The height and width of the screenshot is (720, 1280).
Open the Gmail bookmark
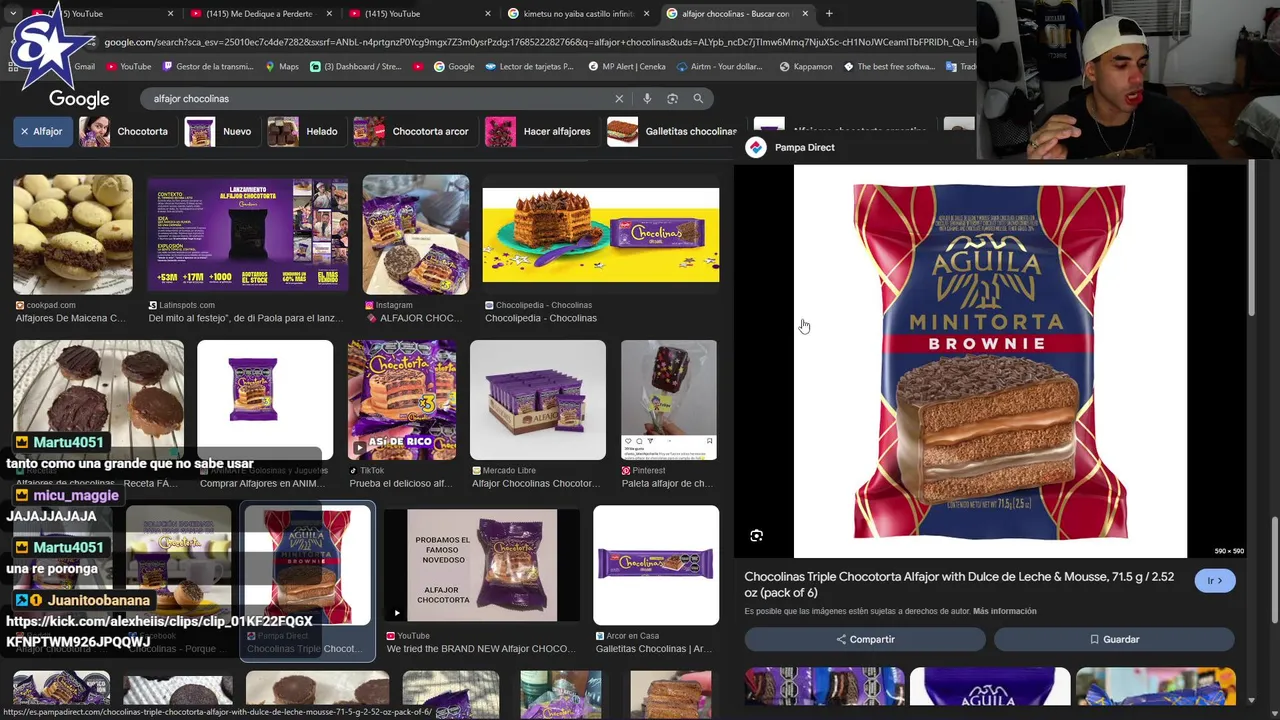(84, 67)
